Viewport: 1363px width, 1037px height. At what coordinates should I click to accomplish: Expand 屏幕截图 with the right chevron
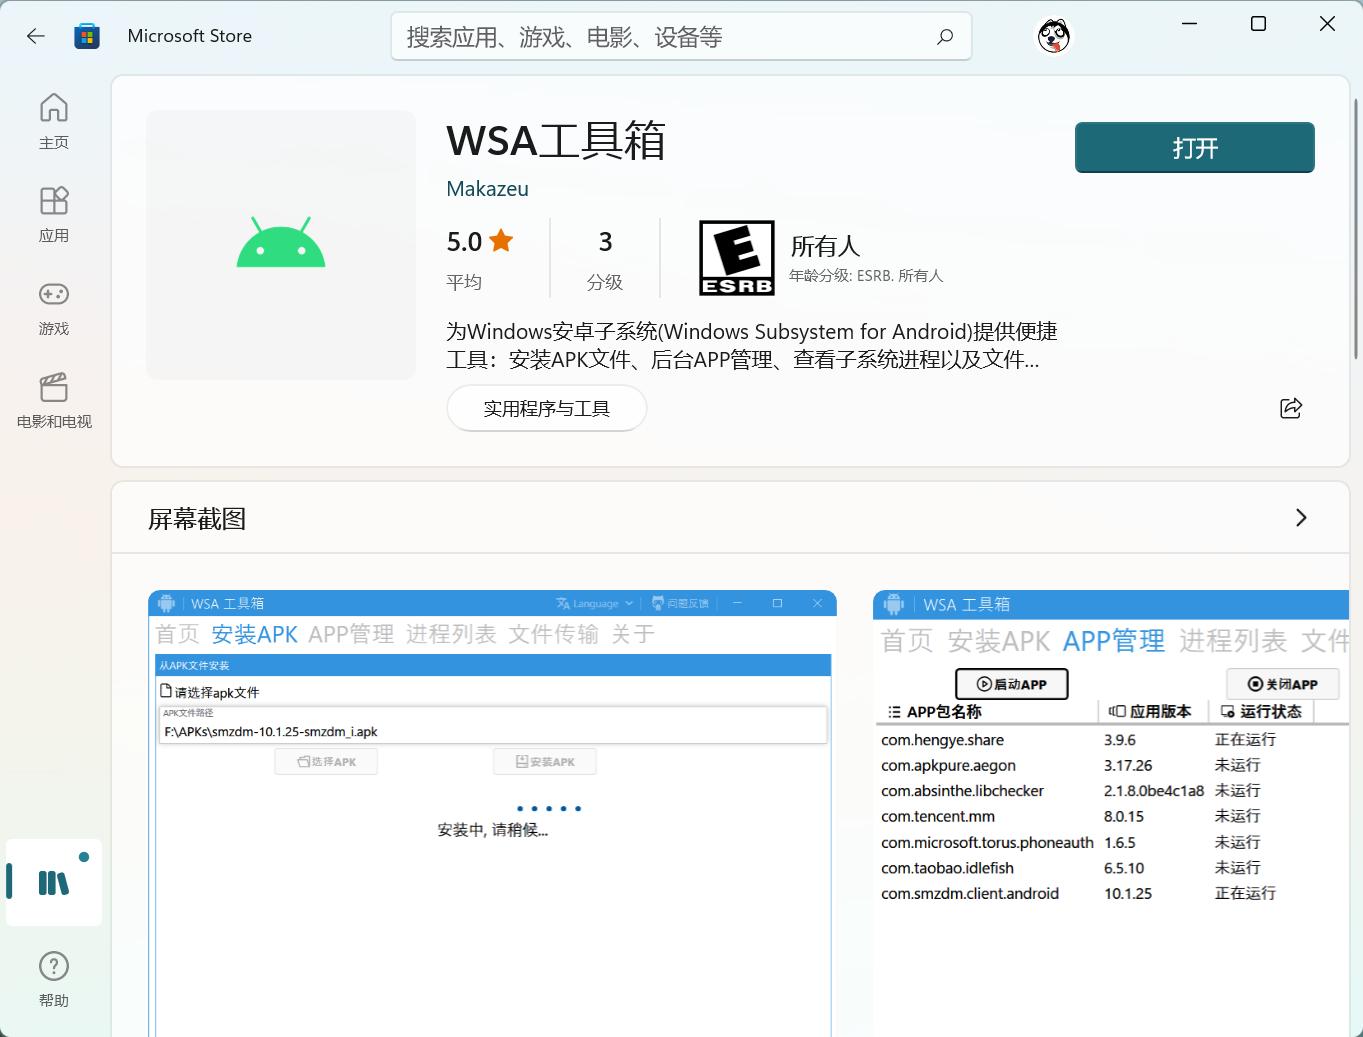pyautogui.click(x=1301, y=518)
